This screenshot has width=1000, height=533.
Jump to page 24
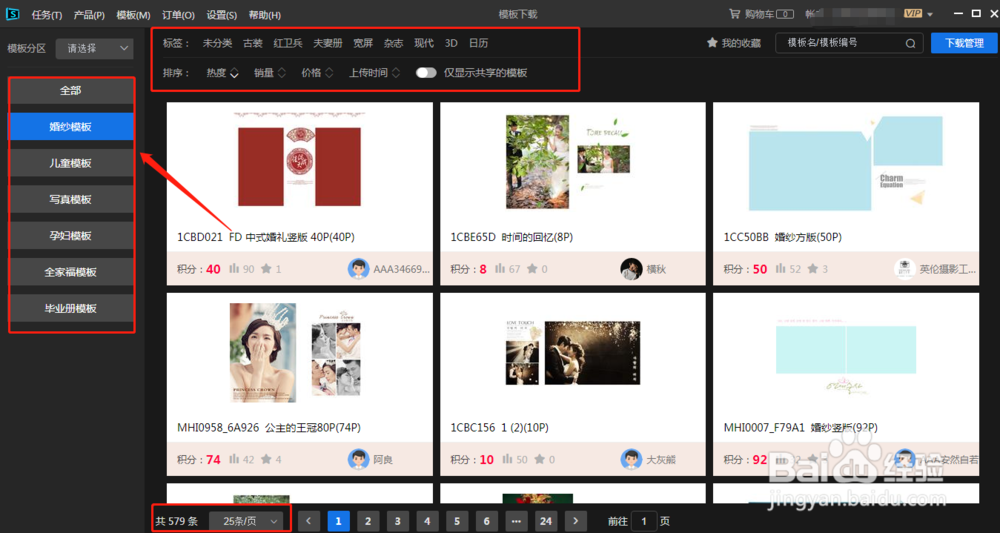[x=546, y=521]
